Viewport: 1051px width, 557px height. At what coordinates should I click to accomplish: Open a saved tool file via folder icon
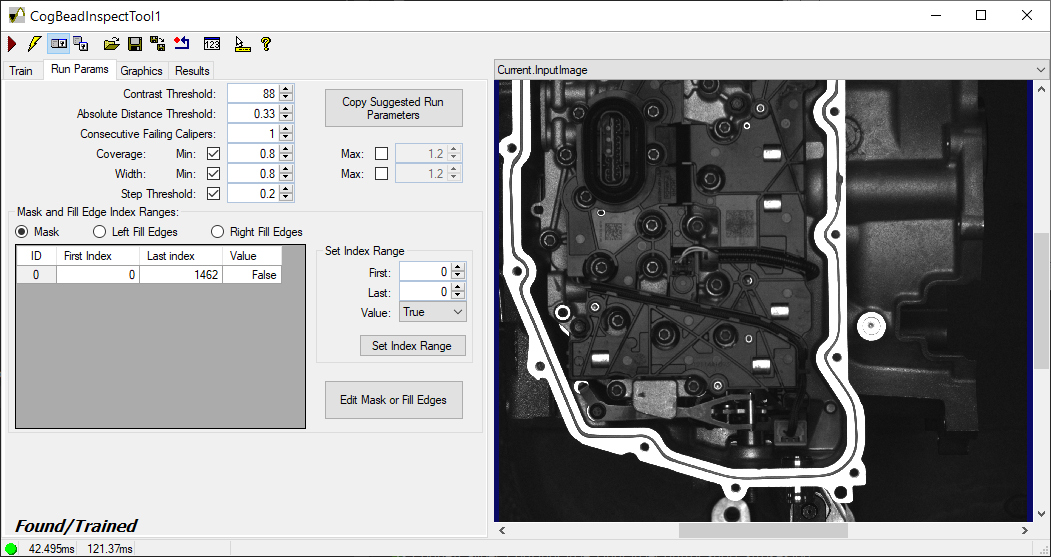112,44
